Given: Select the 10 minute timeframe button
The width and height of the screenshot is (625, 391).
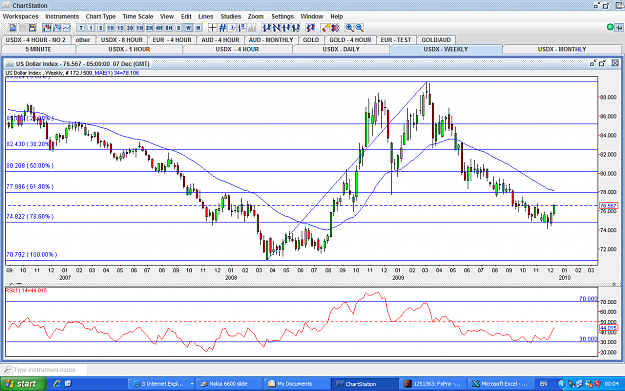Looking at the screenshot, I should click(x=110, y=28).
